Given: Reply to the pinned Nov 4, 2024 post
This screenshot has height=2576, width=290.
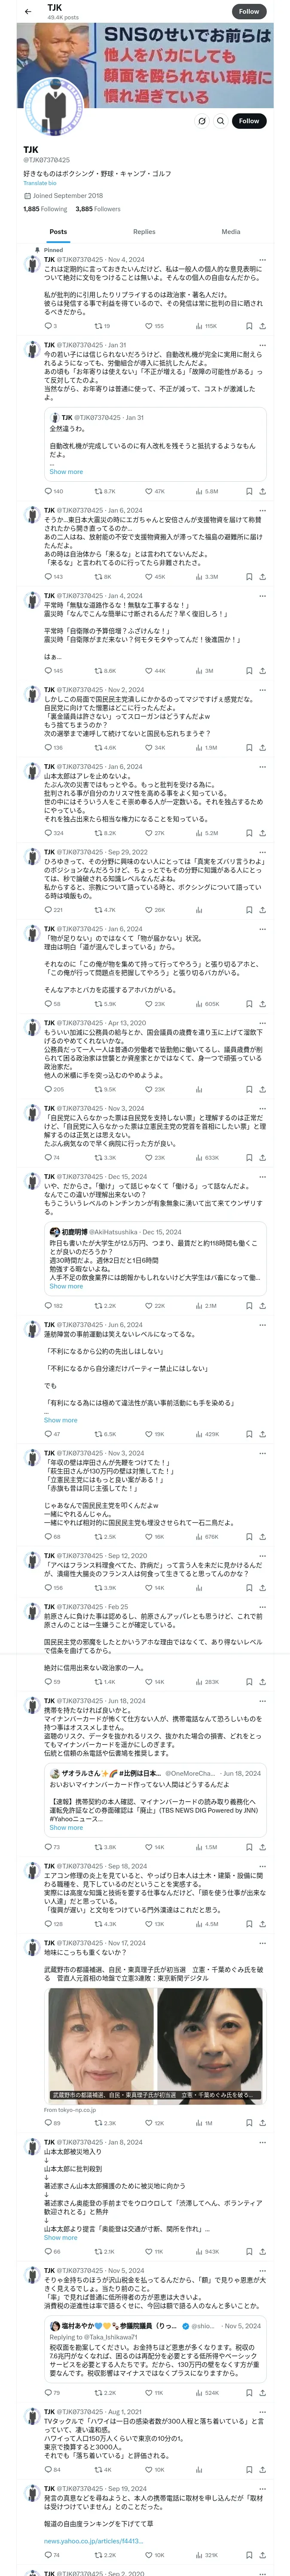Looking at the screenshot, I should click(x=47, y=325).
